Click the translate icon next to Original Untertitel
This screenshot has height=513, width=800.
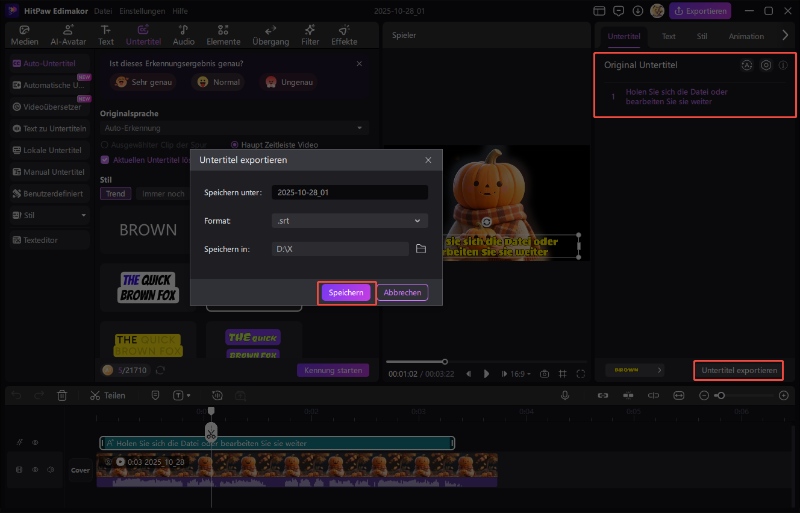pos(746,65)
